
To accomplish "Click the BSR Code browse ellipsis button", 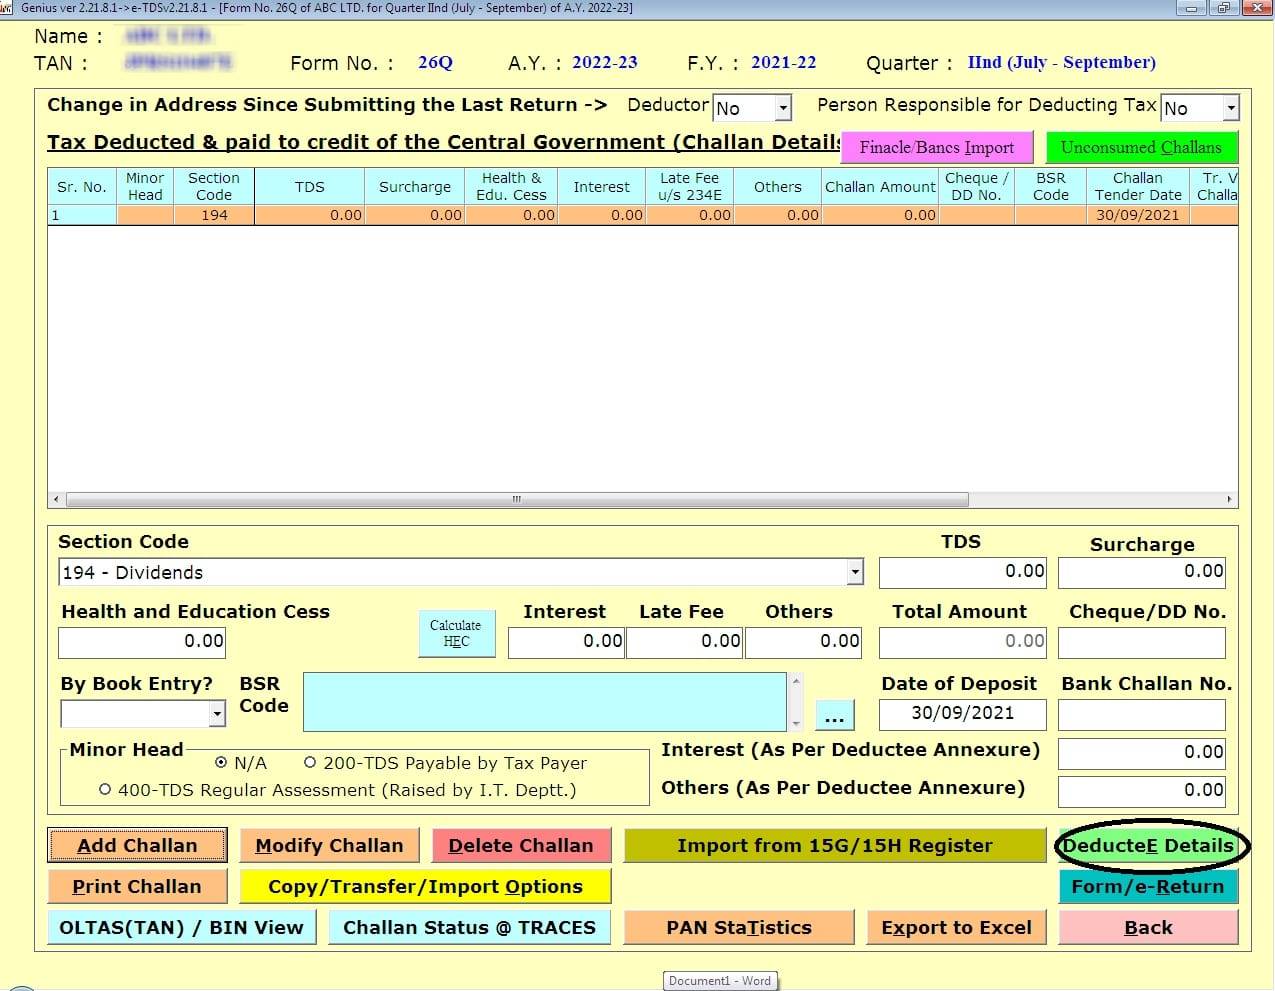I will (834, 716).
